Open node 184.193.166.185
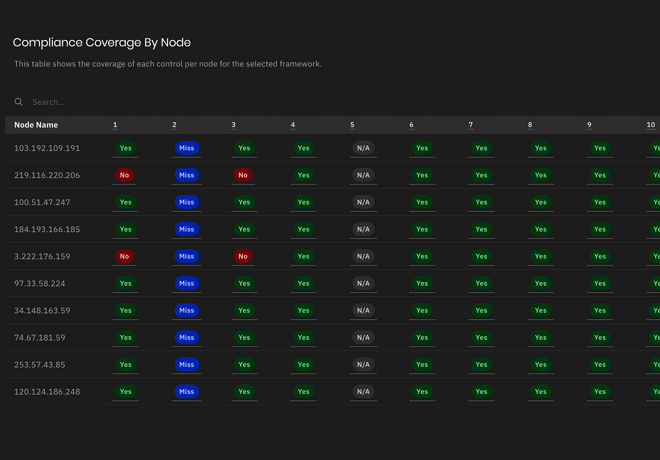The image size is (660, 460). coord(47,229)
